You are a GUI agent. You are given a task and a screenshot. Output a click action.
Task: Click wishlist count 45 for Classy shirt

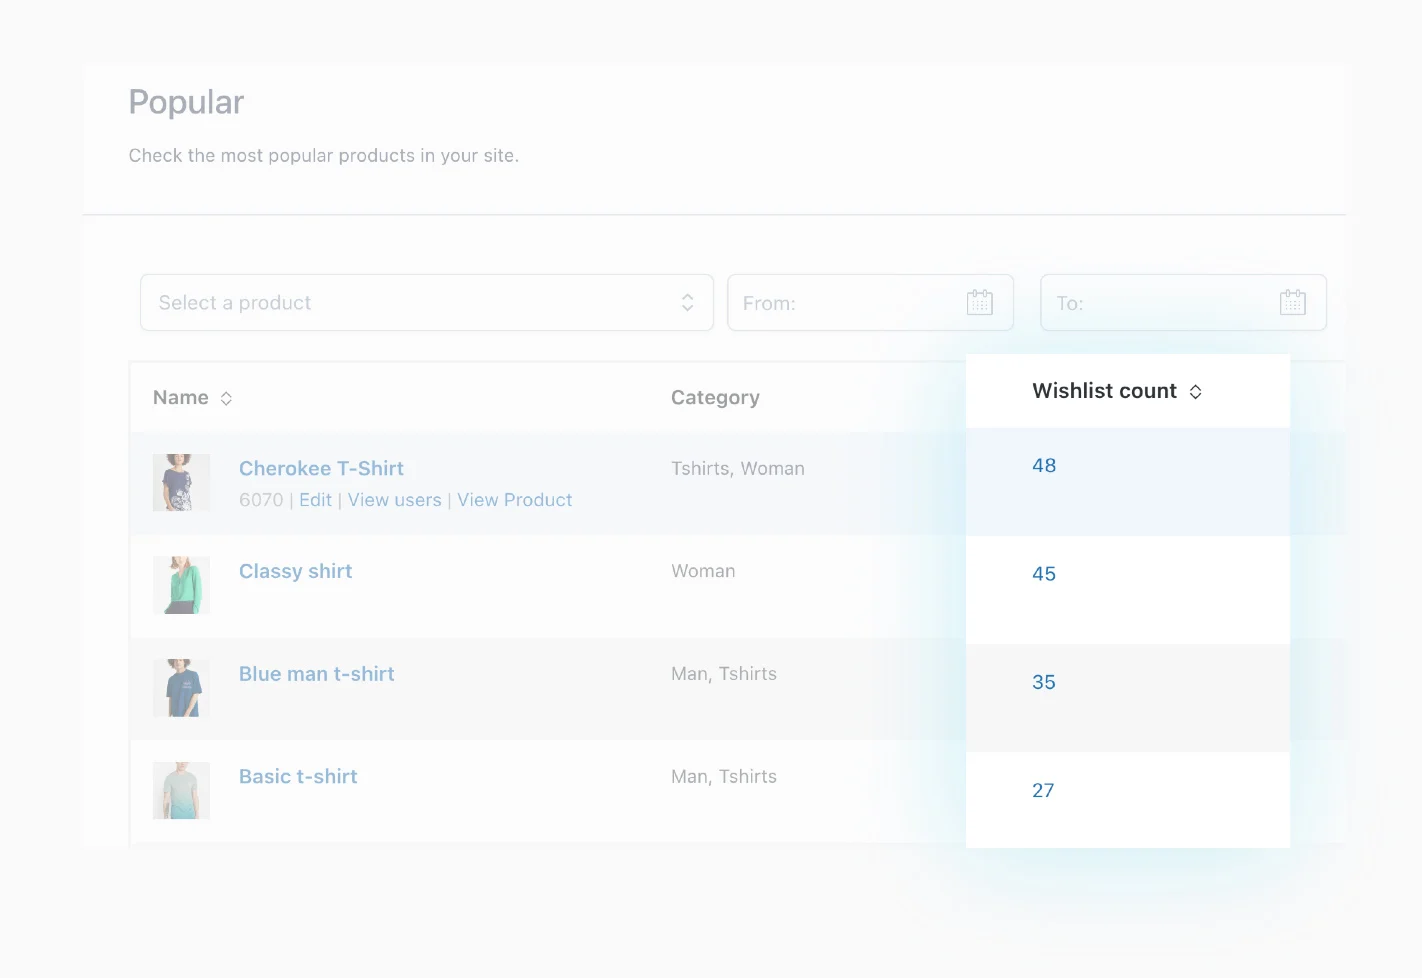coord(1044,574)
